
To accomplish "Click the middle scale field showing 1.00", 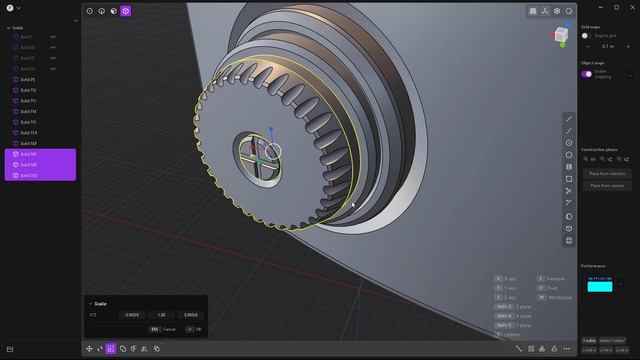I will pos(162,315).
